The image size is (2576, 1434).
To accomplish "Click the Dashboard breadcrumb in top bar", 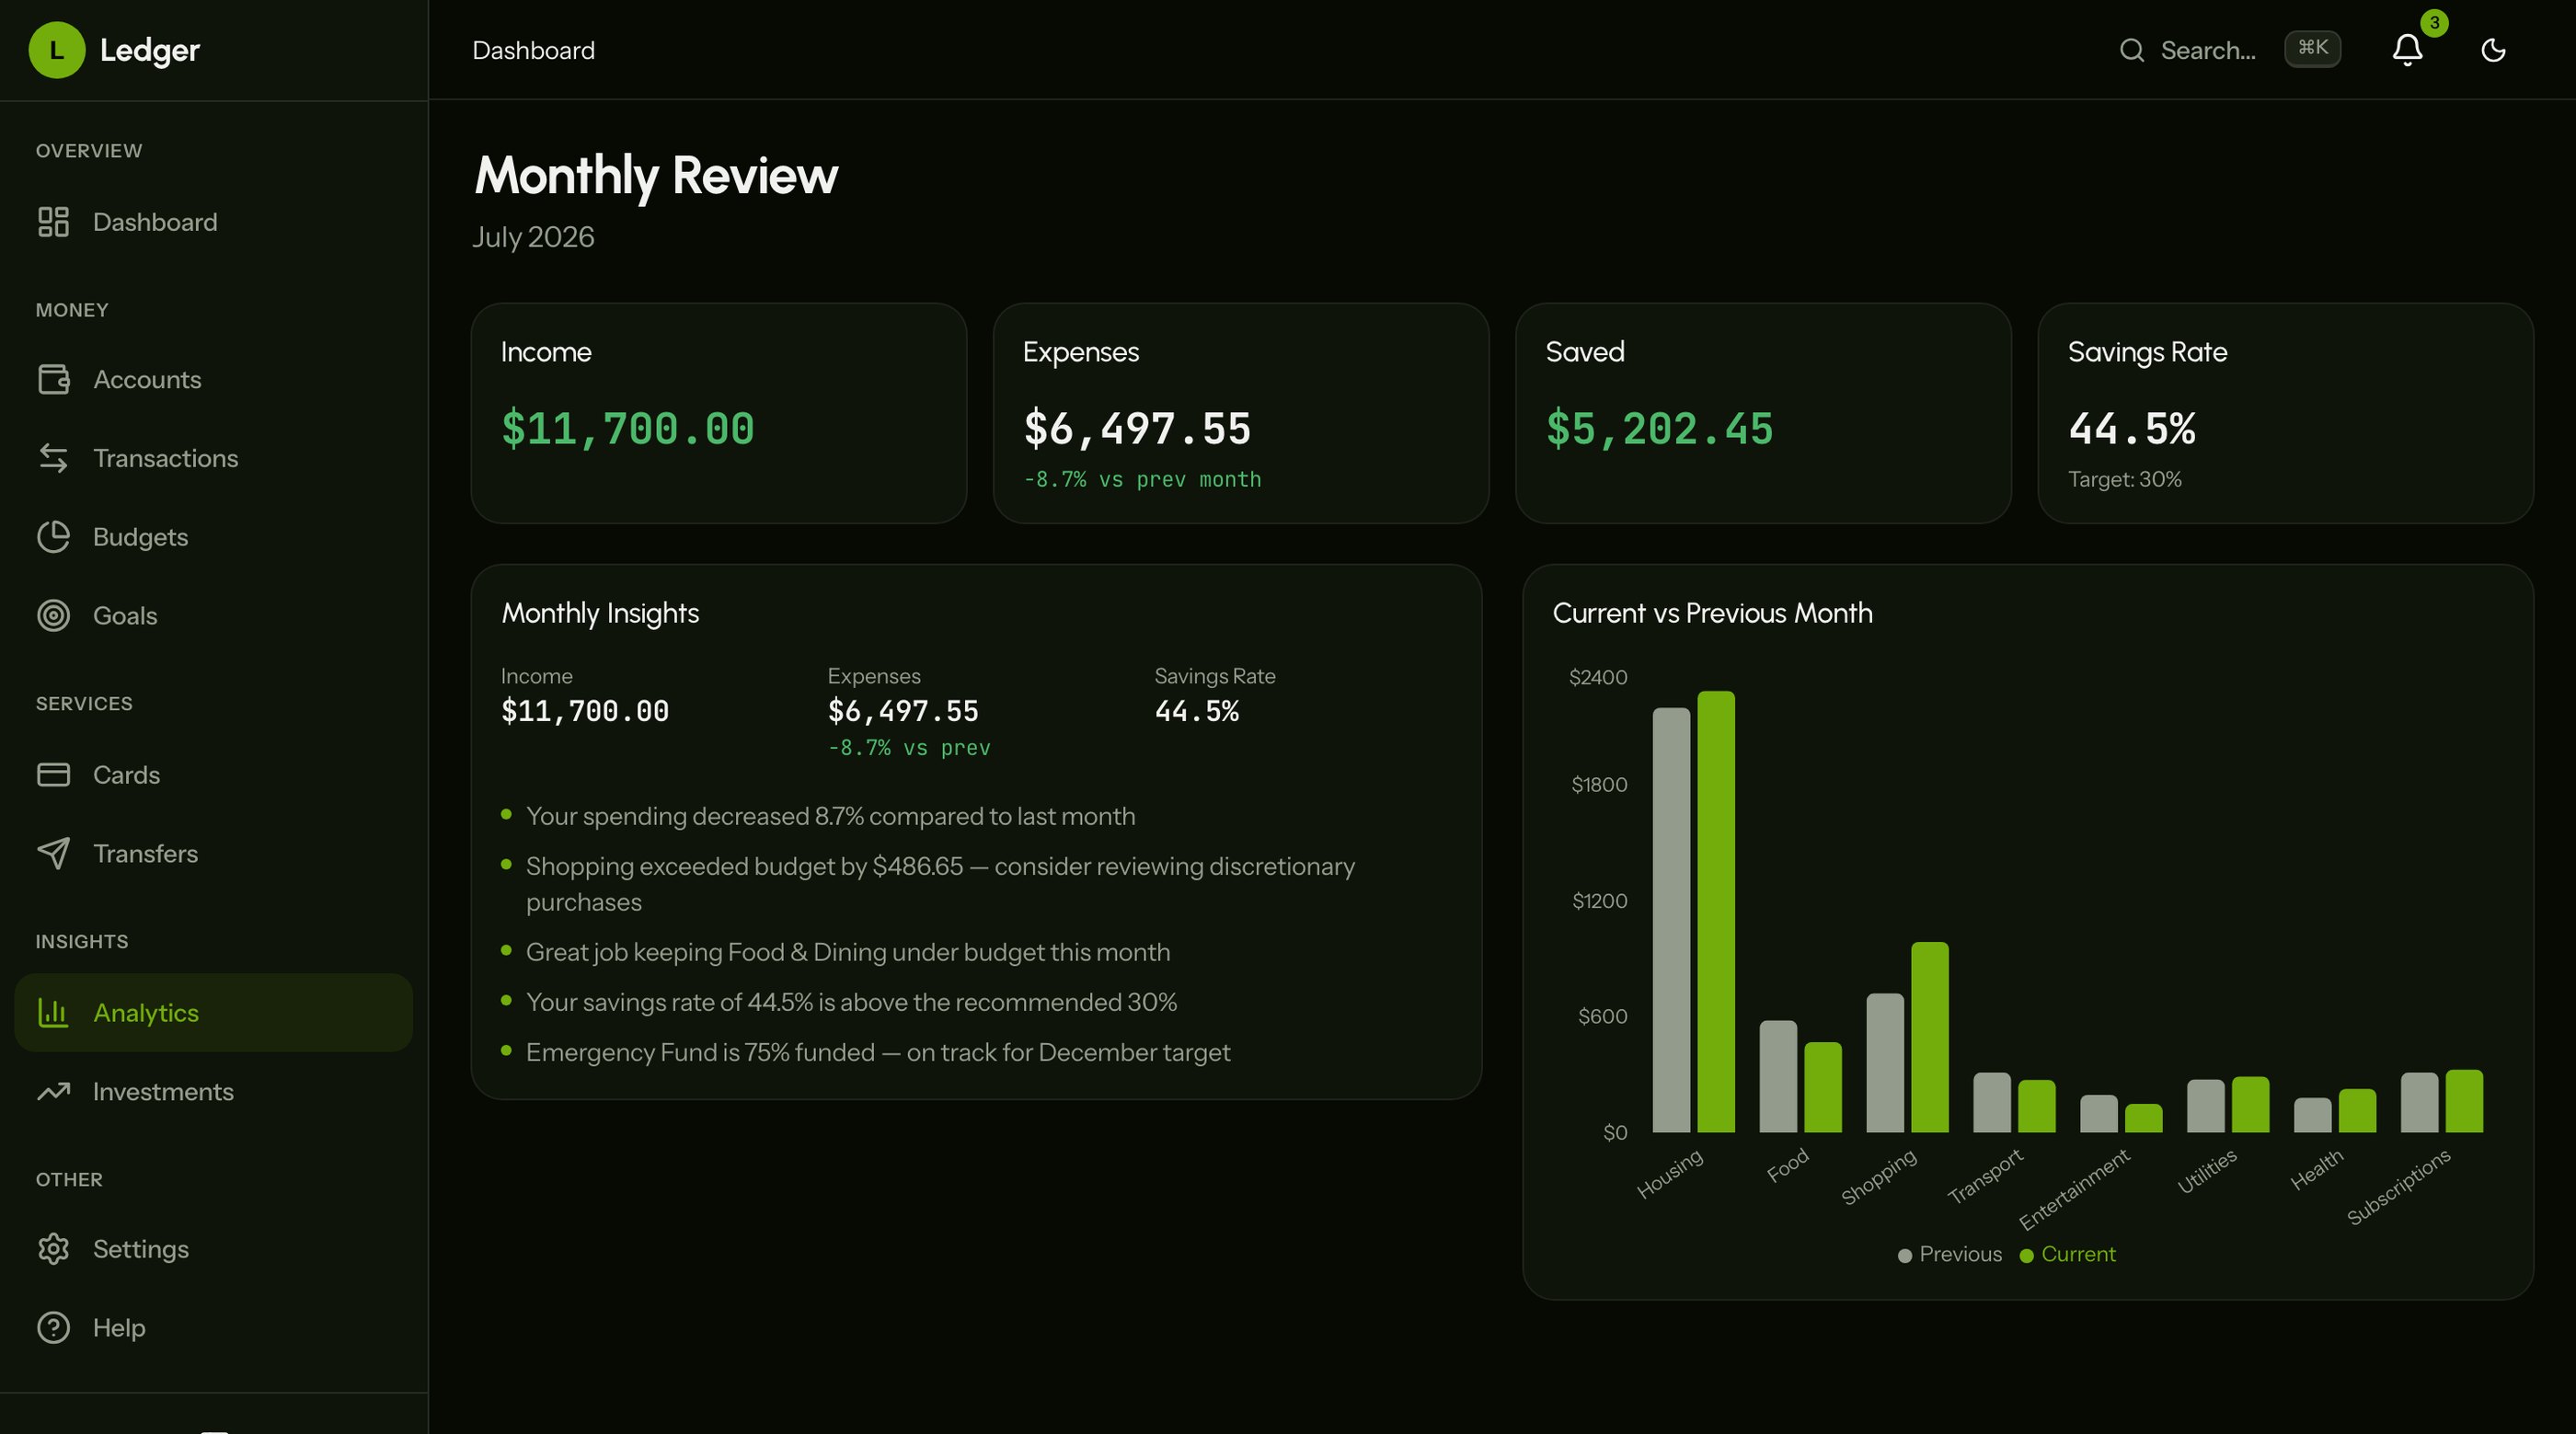I will click(533, 50).
